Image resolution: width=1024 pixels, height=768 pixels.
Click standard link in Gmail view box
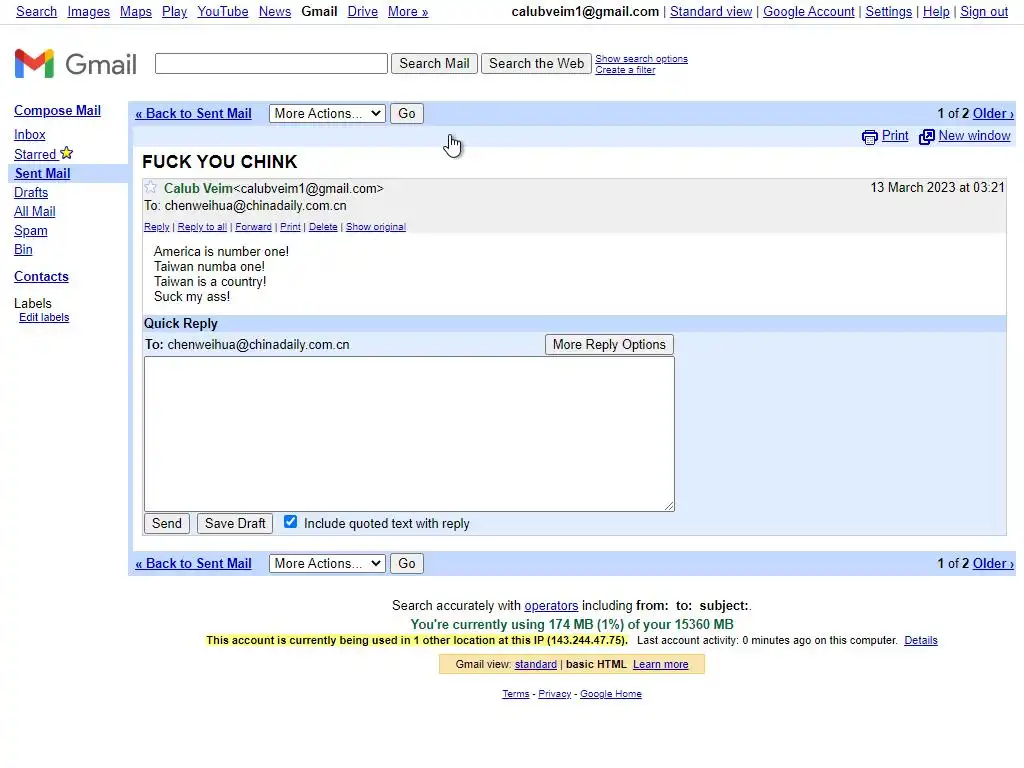tap(536, 664)
